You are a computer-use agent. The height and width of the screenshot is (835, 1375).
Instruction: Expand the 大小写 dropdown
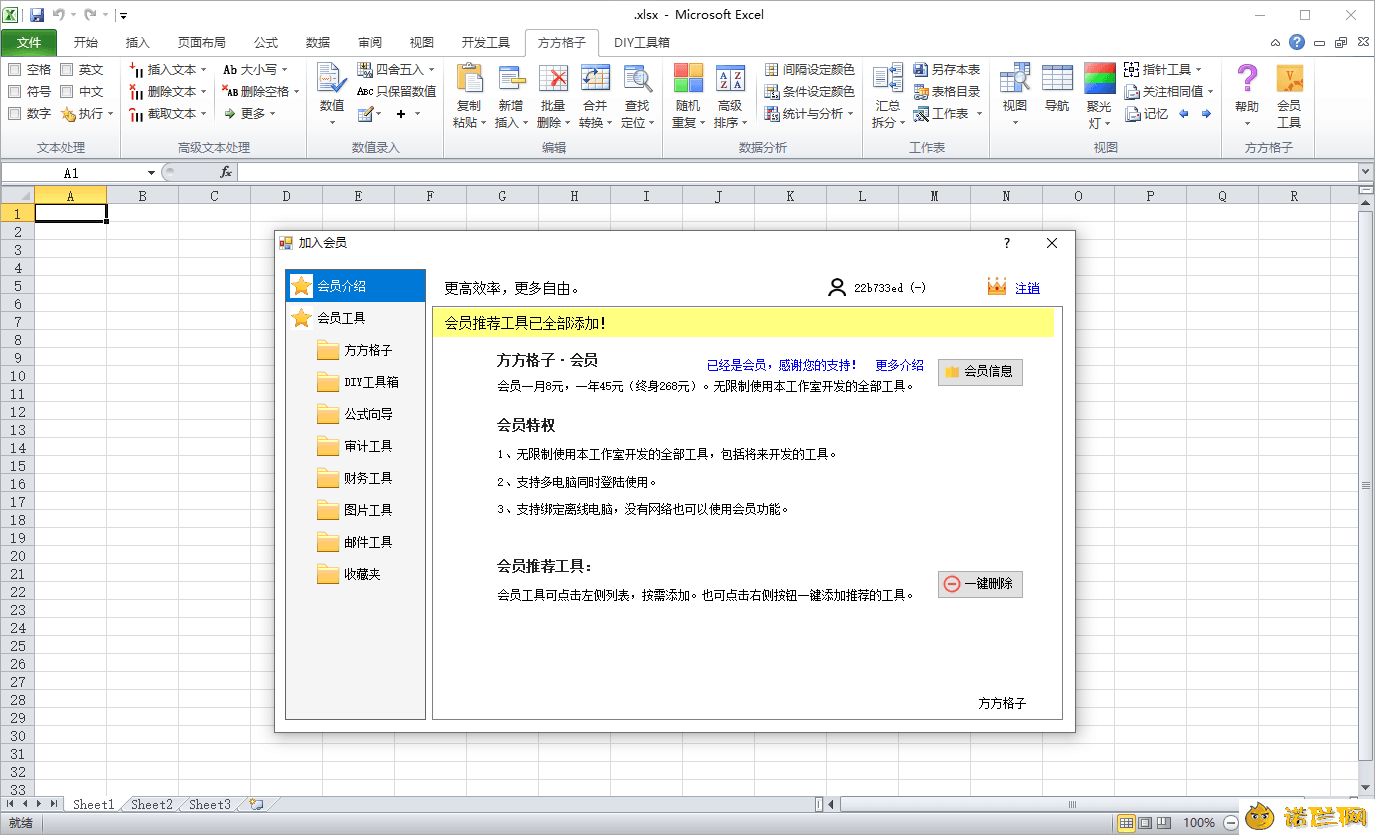[x=284, y=70]
